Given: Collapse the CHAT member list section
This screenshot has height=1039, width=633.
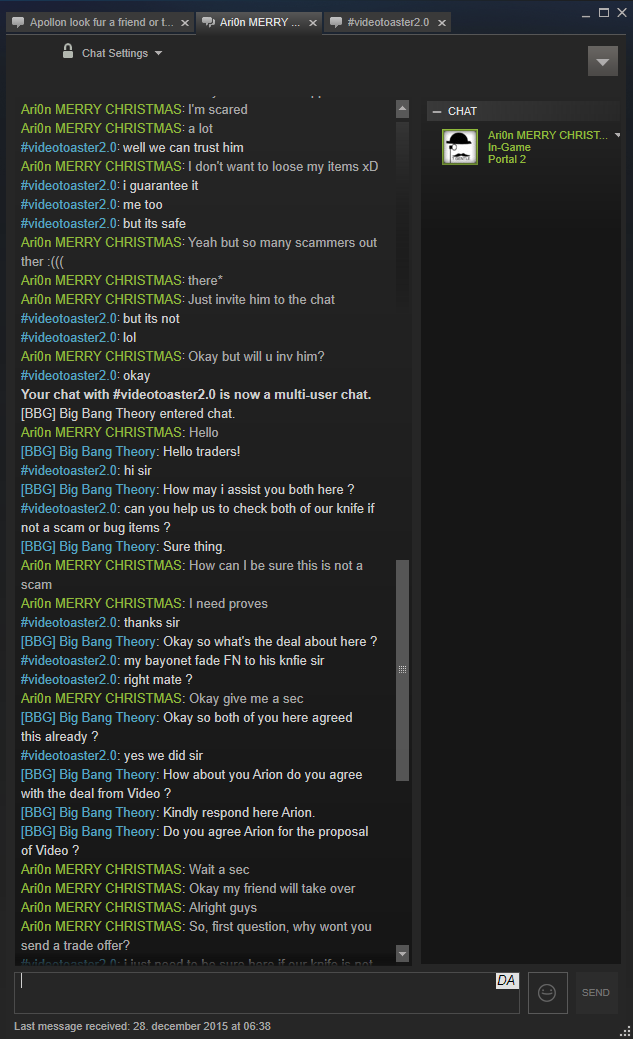Looking at the screenshot, I should pos(437,111).
